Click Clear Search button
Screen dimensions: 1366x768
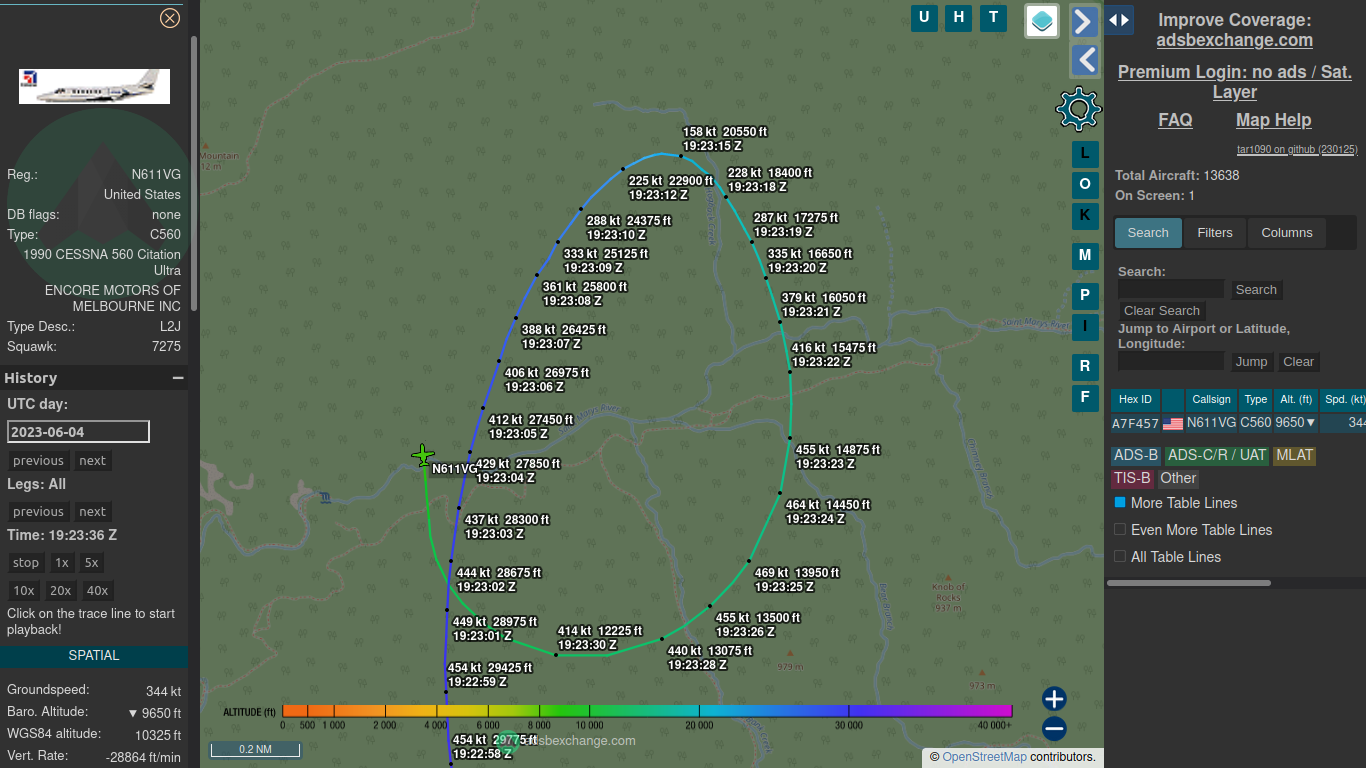click(1162, 311)
